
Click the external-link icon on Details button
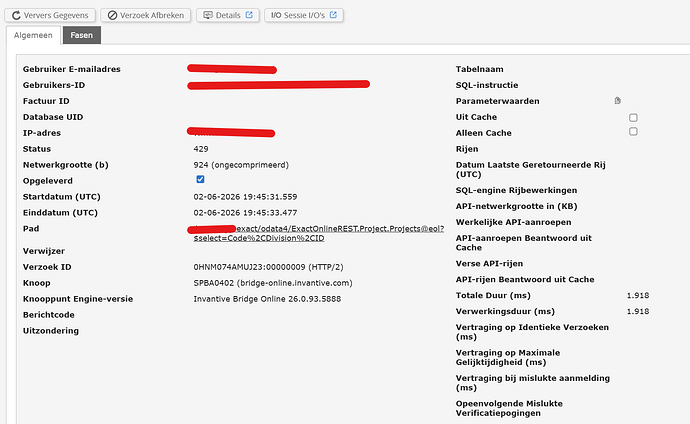249,15
